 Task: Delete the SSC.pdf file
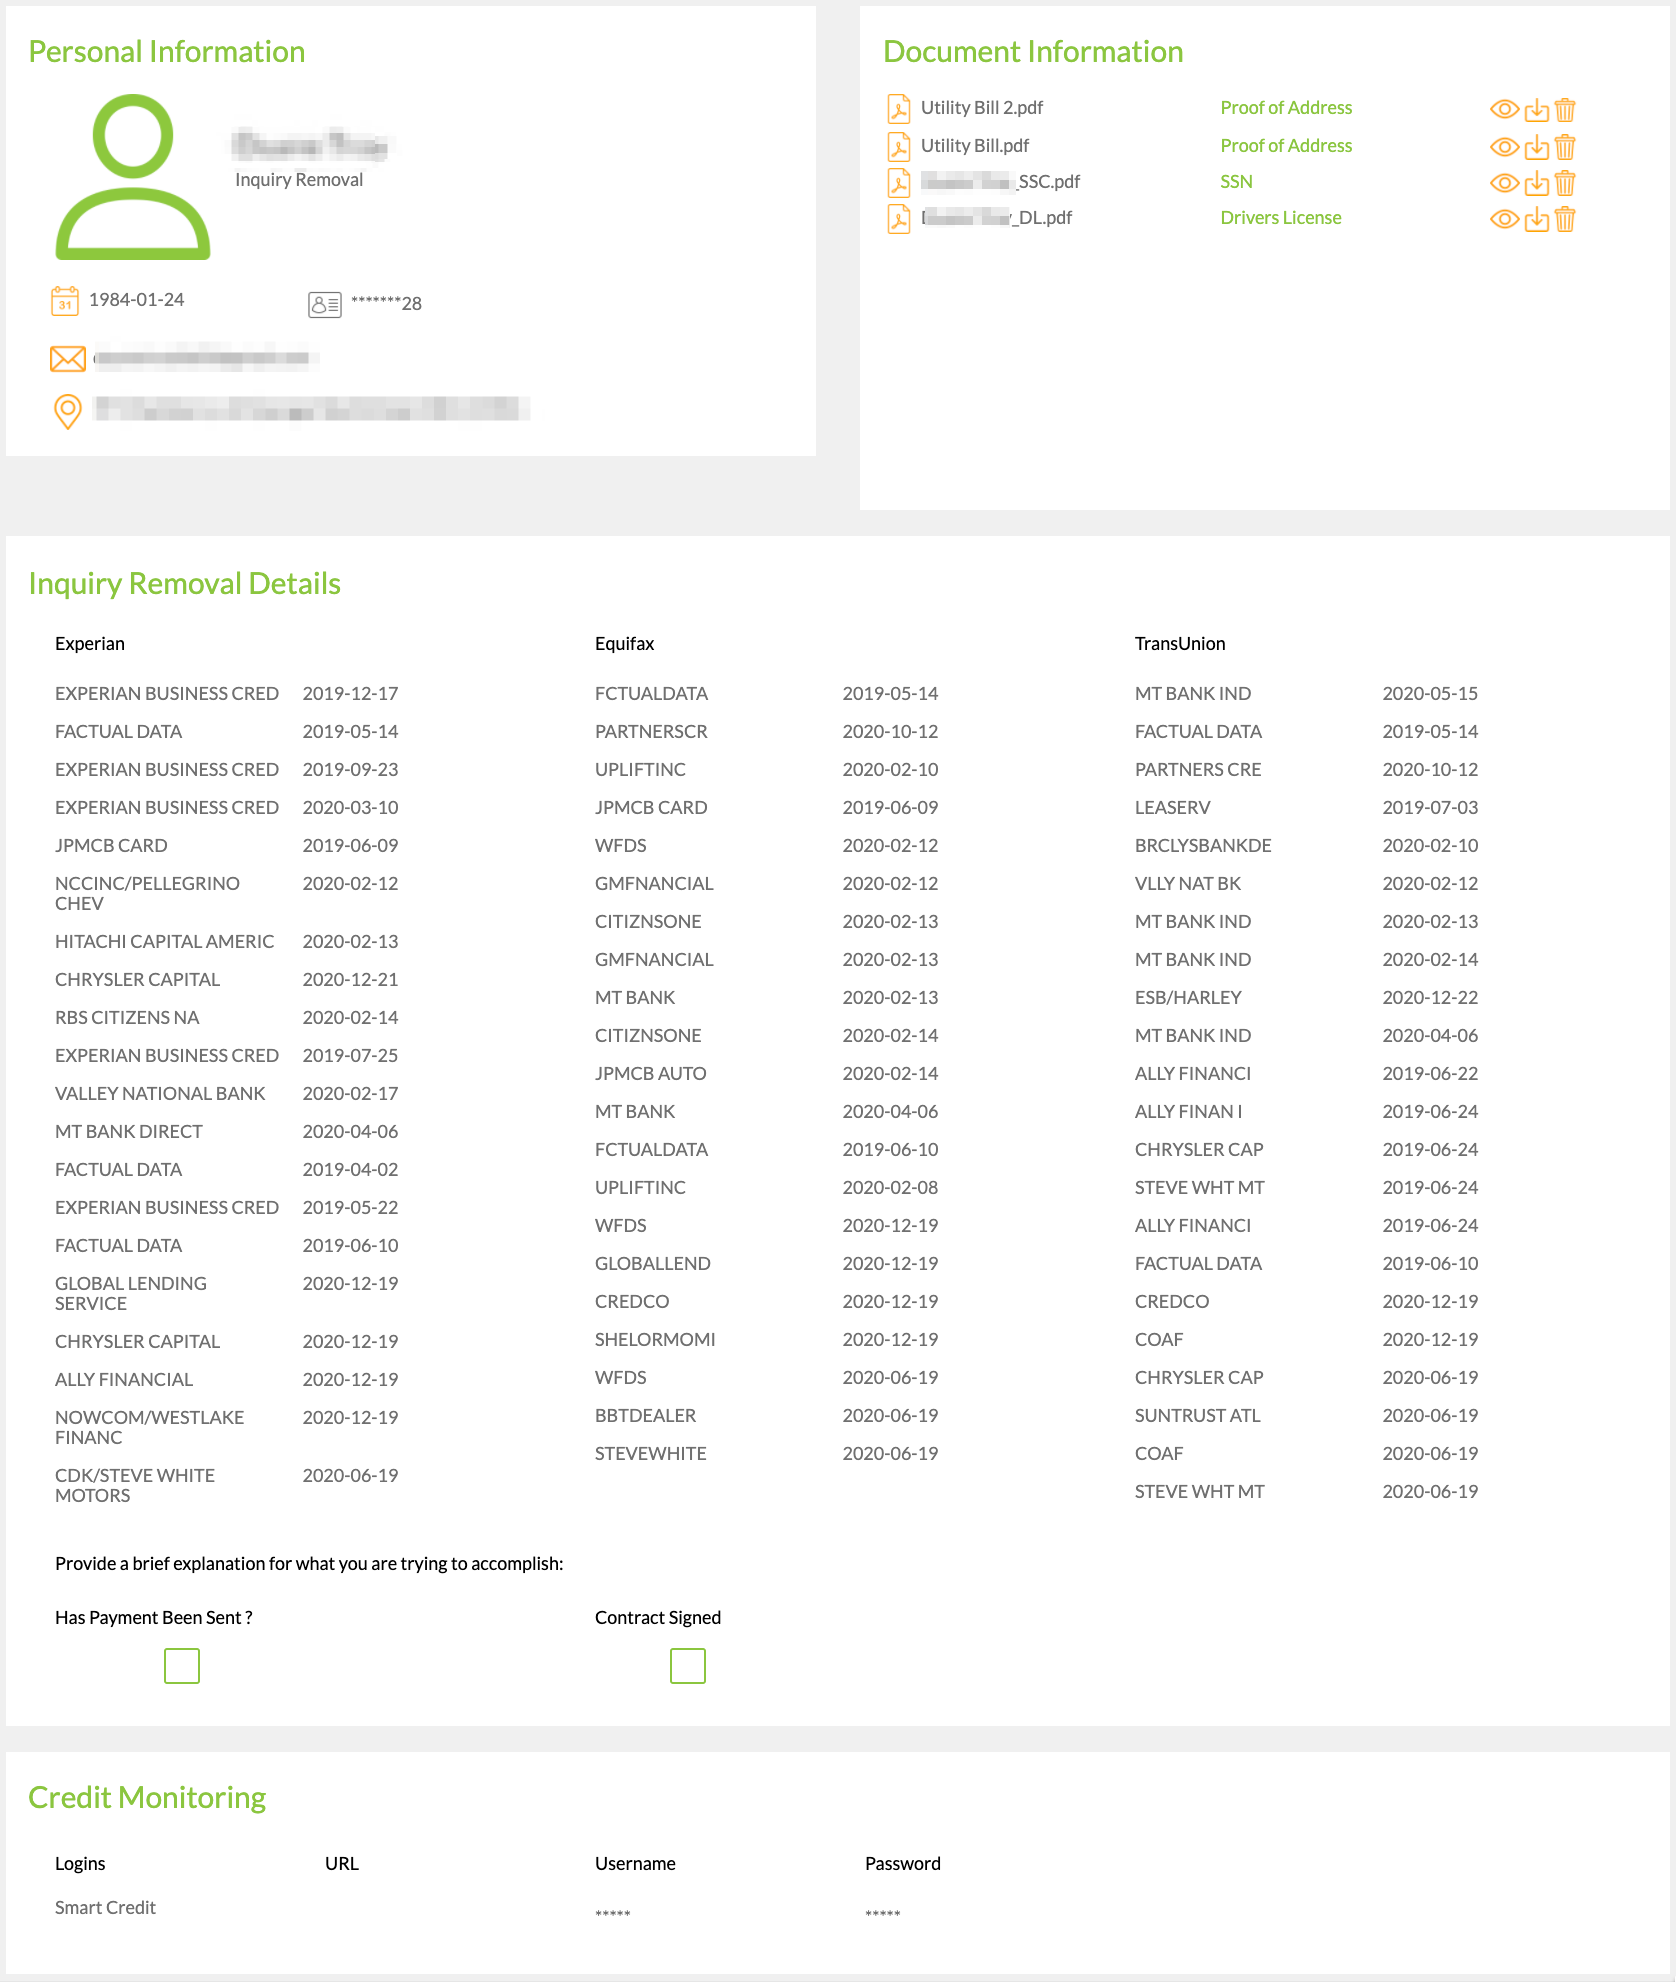(x=1566, y=183)
